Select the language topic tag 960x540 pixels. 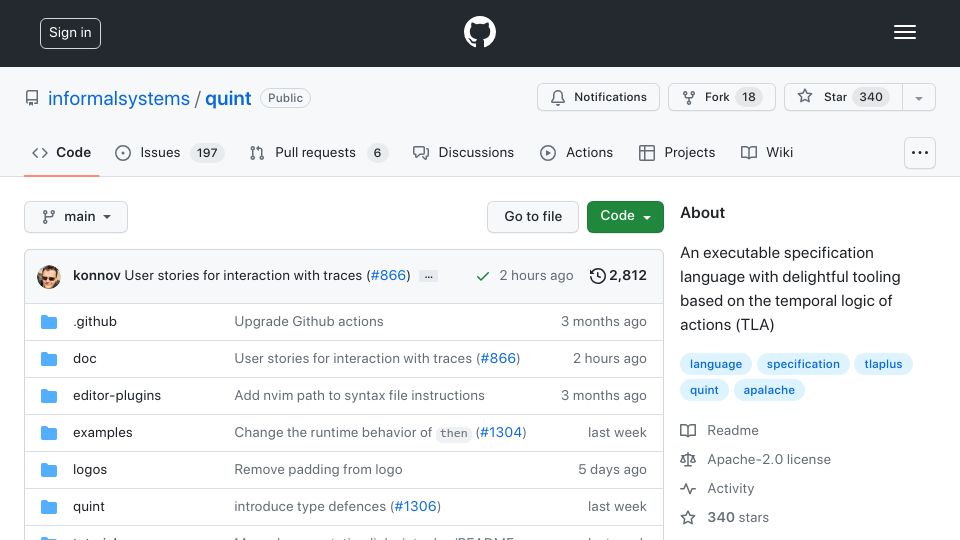(x=716, y=364)
